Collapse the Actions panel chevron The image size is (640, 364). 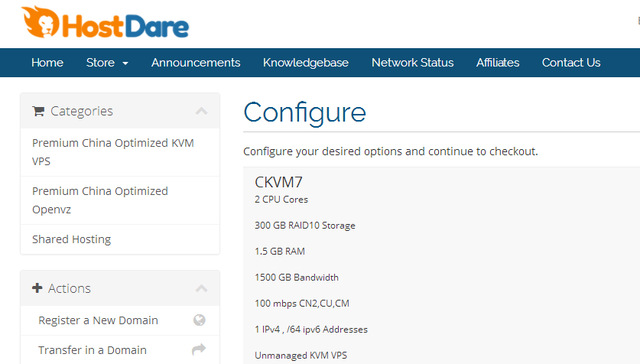201,289
